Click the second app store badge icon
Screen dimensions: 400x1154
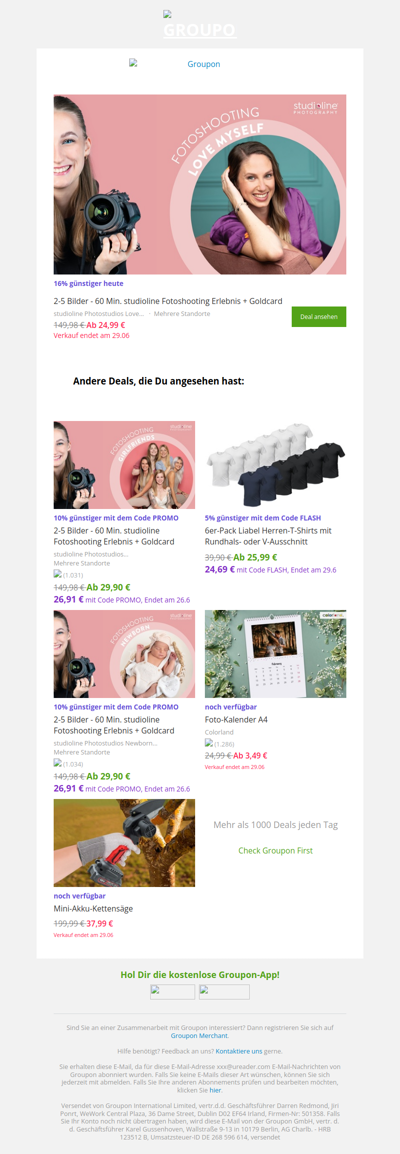point(224,991)
